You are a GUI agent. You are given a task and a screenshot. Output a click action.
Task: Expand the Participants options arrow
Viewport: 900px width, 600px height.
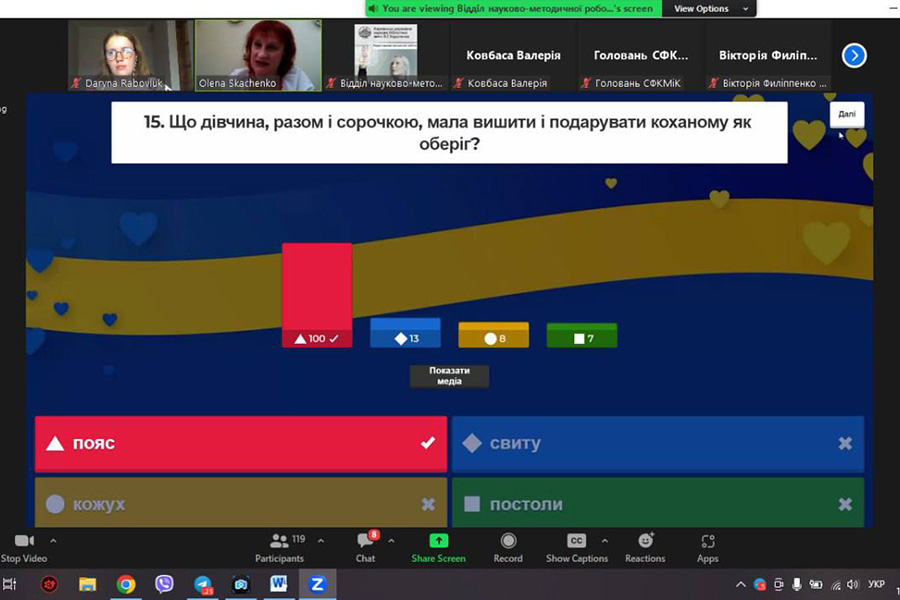coord(321,541)
